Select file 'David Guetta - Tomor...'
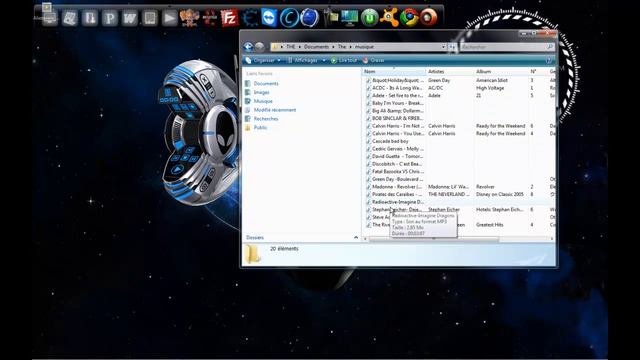Viewport: 640px width, 360px height. (x=398, y=156)
